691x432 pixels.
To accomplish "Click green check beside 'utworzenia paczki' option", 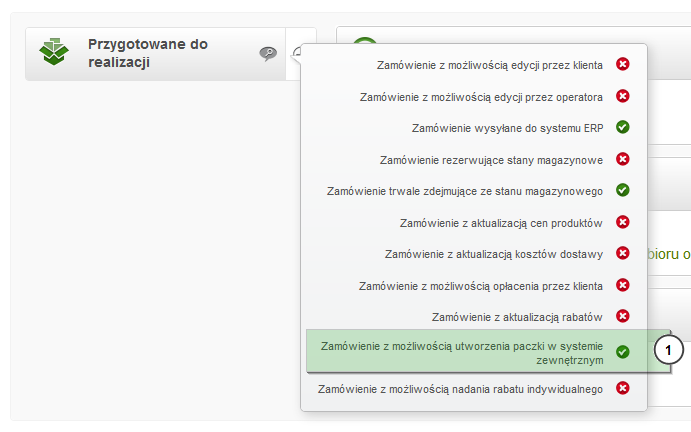I will [x=622, y=351].
